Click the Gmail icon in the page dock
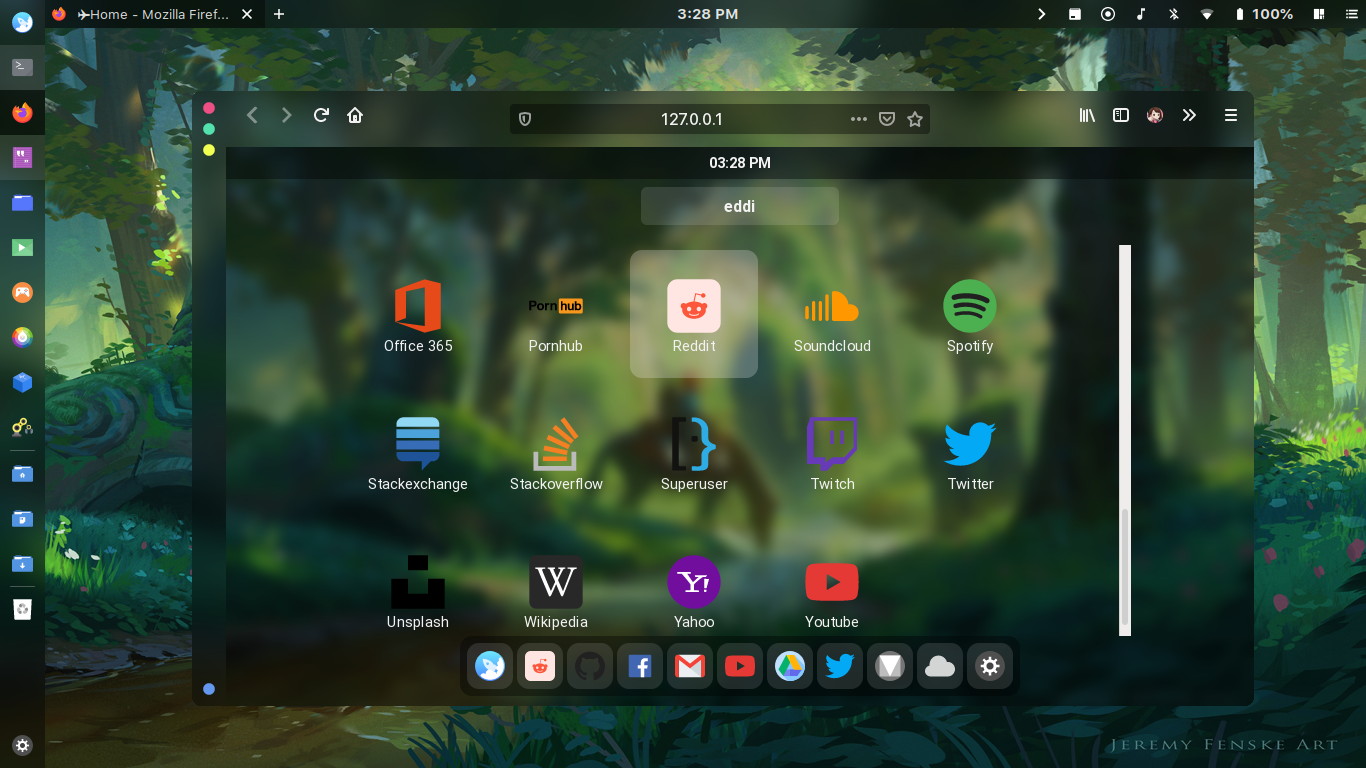This screenshot has height=768, width=1366. 690,666
